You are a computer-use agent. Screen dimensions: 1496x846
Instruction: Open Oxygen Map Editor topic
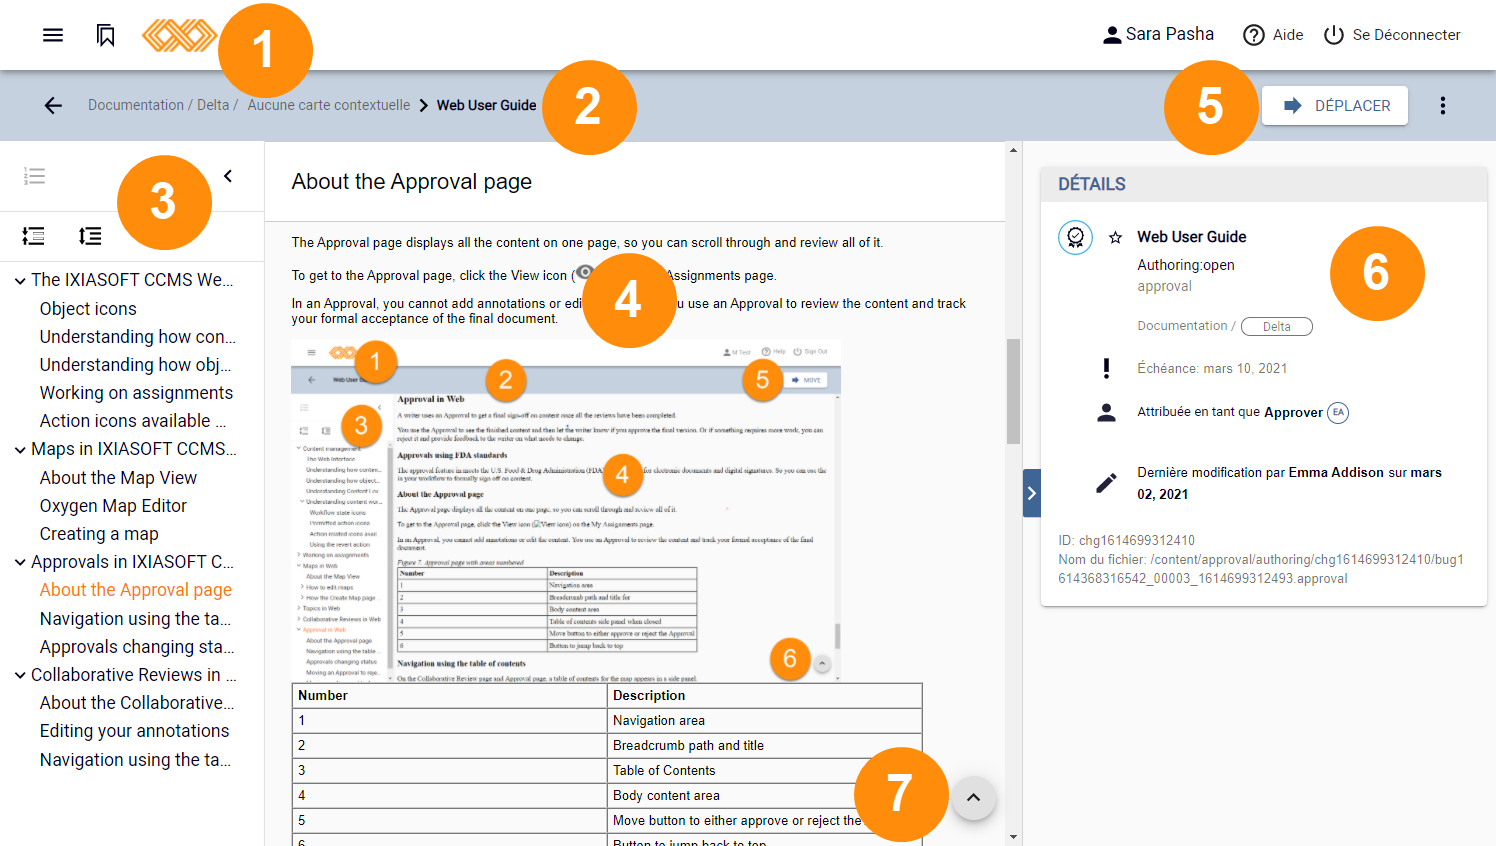pyautogui.click(x=113, y=506)
